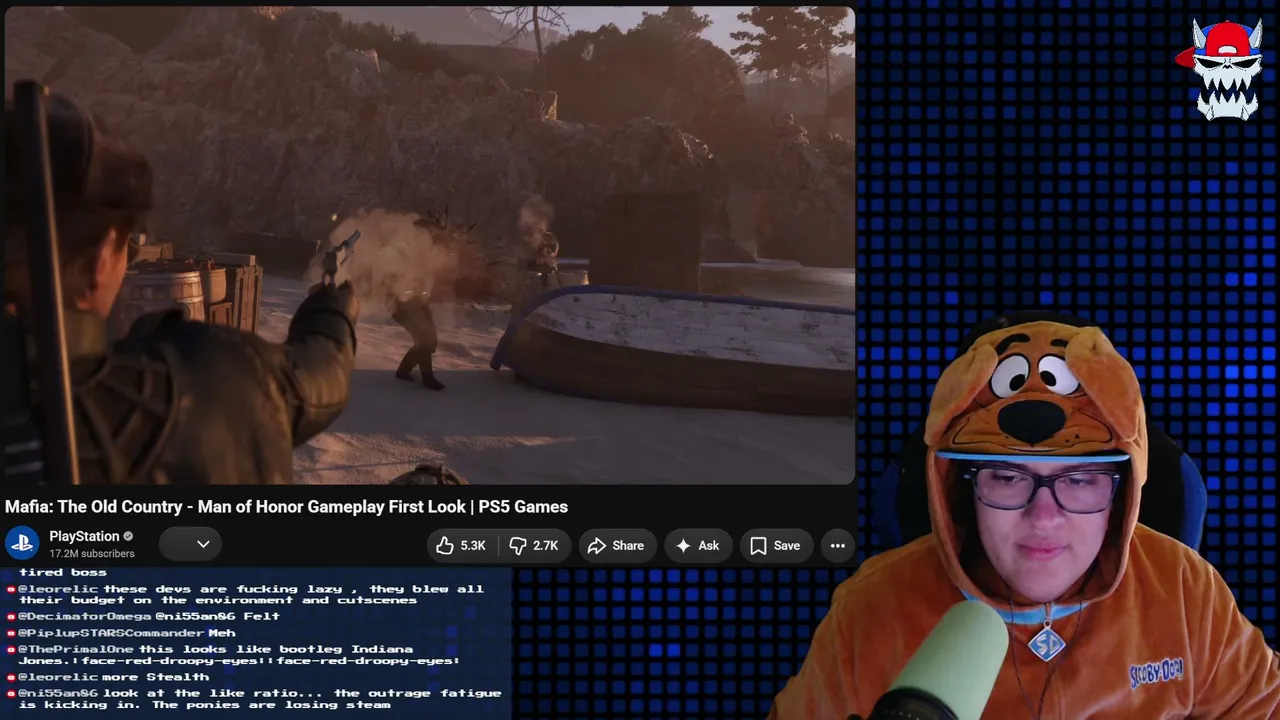
Task: Click the verified badge beside PlayStation
Action: pos(128,536)
